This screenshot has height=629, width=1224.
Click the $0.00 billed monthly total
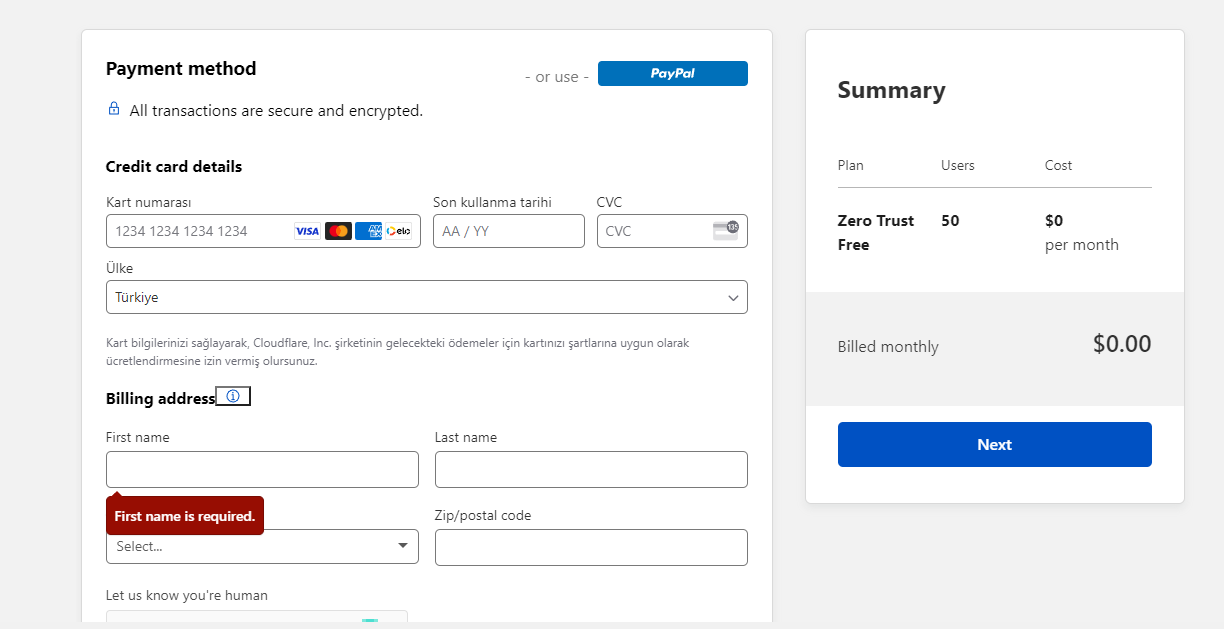pos(1121,344)
